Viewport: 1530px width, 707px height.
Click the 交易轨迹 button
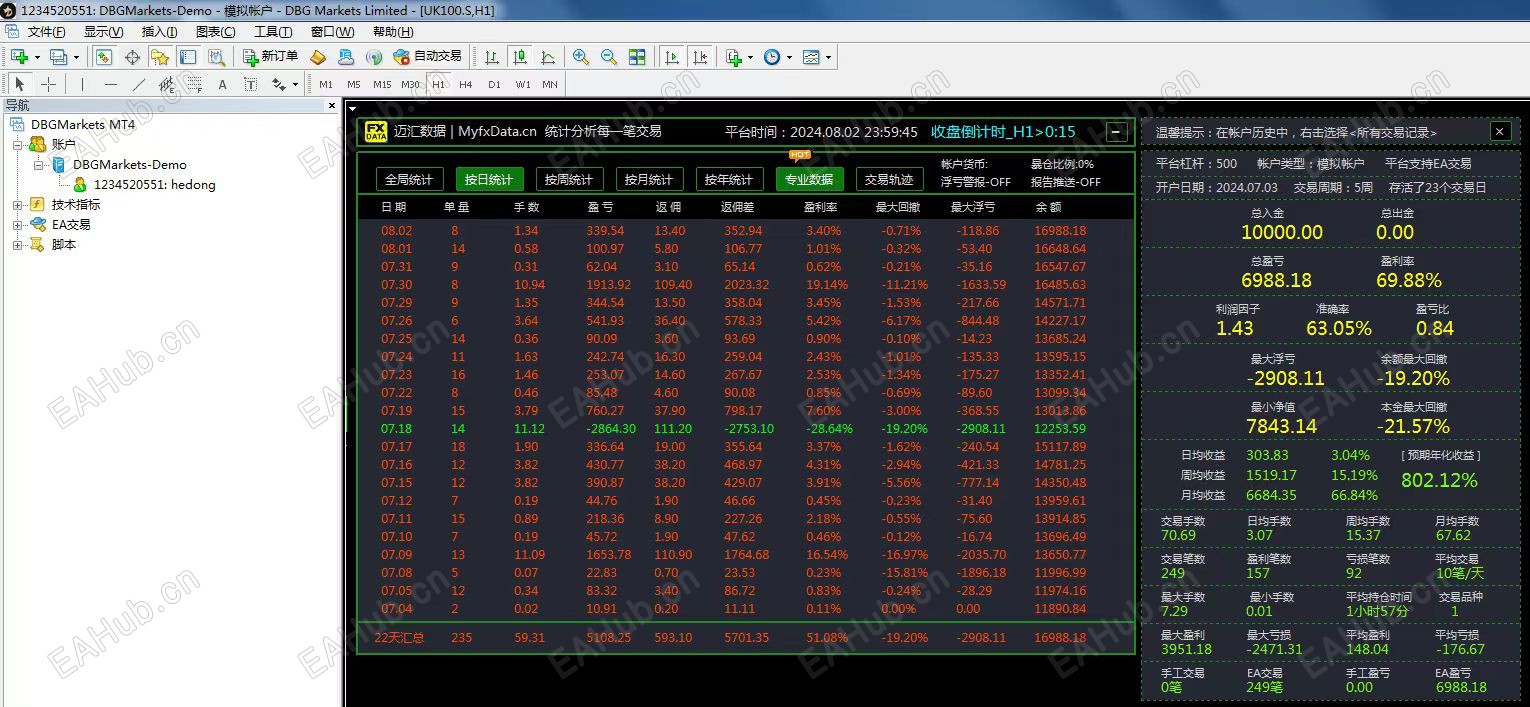[x=889, y=179]
